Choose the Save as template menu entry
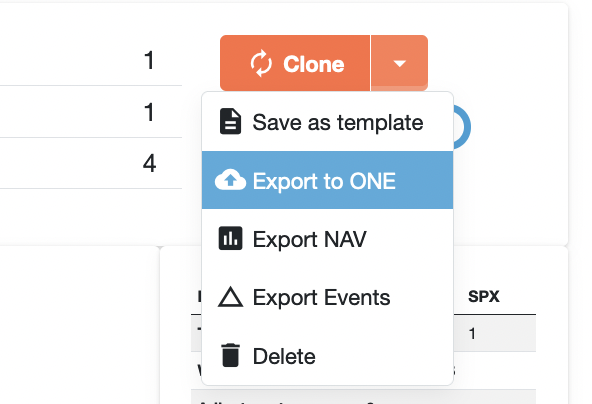592x404 pixels. pos(327,122)
